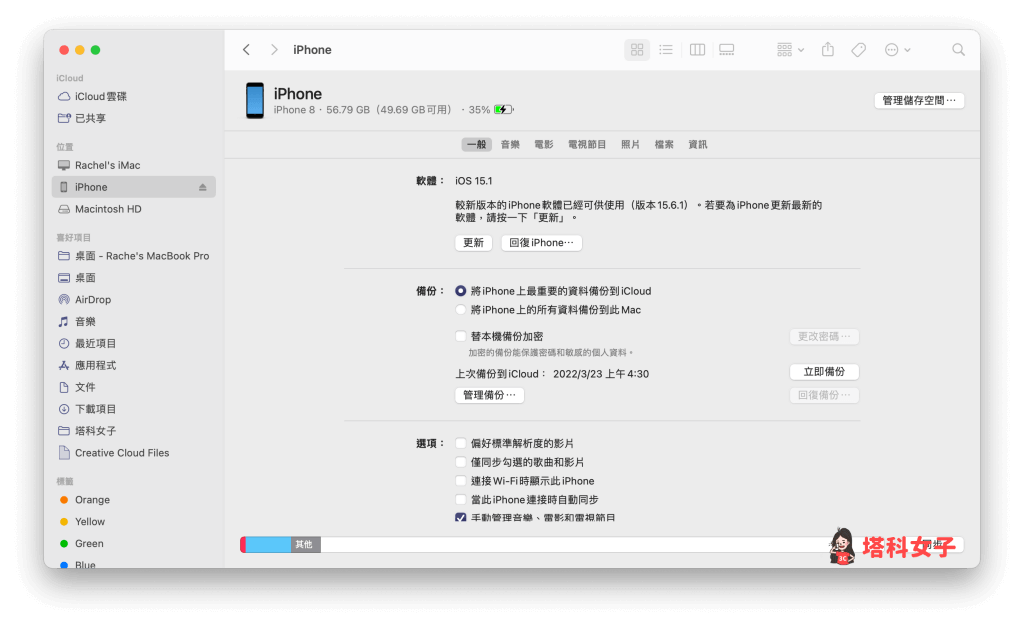
Task: Switch to the 電視節目 tab
Action: click(587, 144)
